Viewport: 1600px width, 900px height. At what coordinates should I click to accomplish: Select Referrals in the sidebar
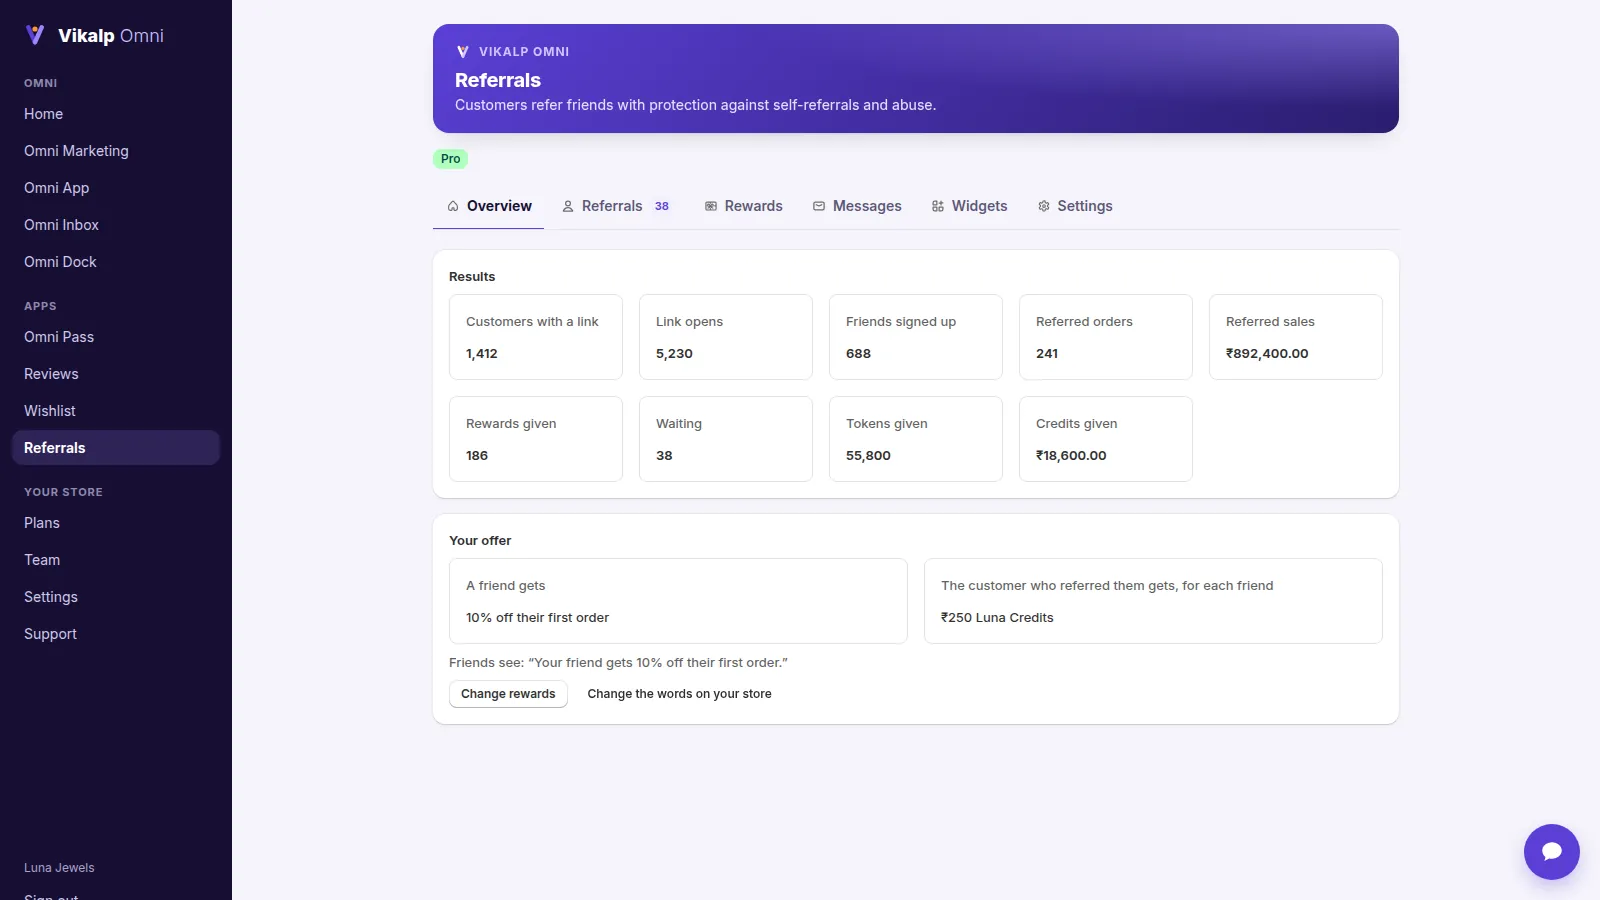[116, 448]
